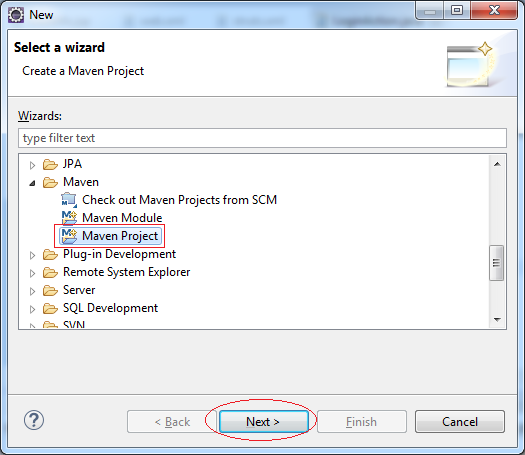Image resolution: width=525 pixels, height=455 pixels.
Task: Click the Plug-in Development folder icon
Action: (50, 254)
